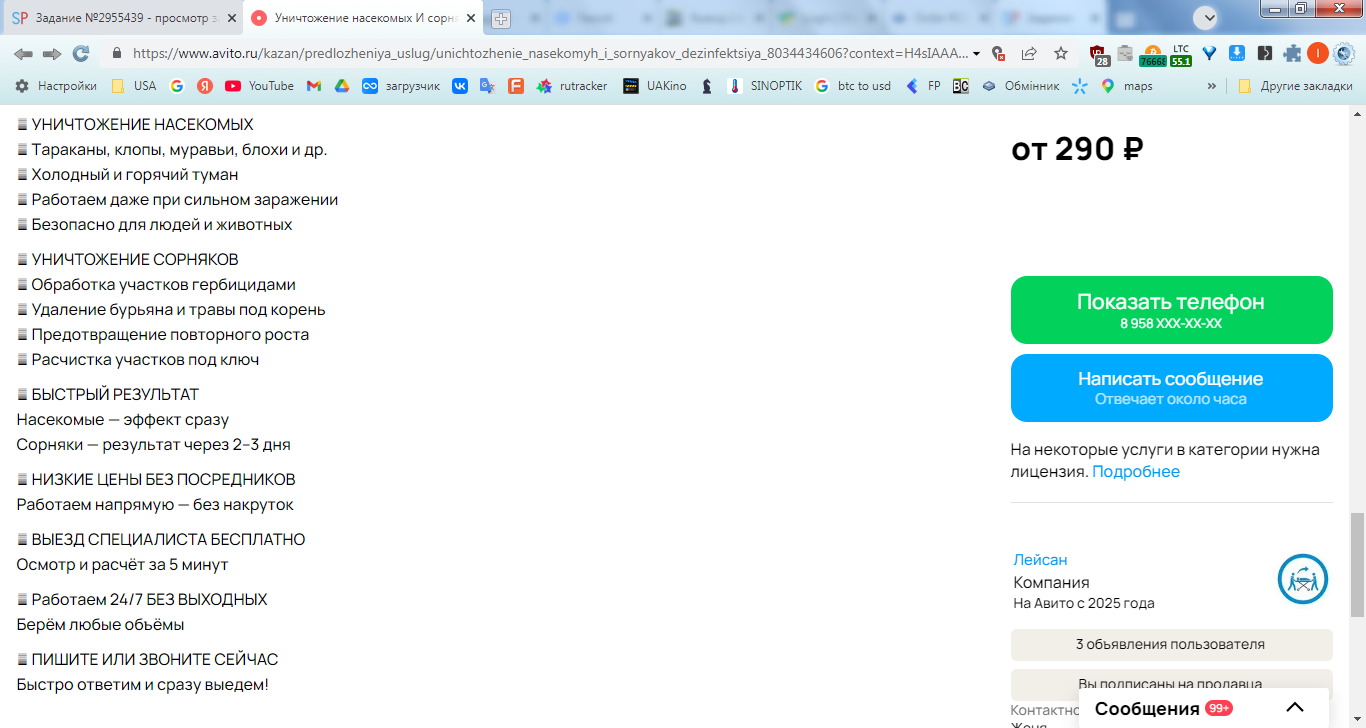Image resolution: width=1366 pixels, height=728 pixels.
Task: Expand the Сообщения chat panel chevron
Action: click(x=1294, y=708)
